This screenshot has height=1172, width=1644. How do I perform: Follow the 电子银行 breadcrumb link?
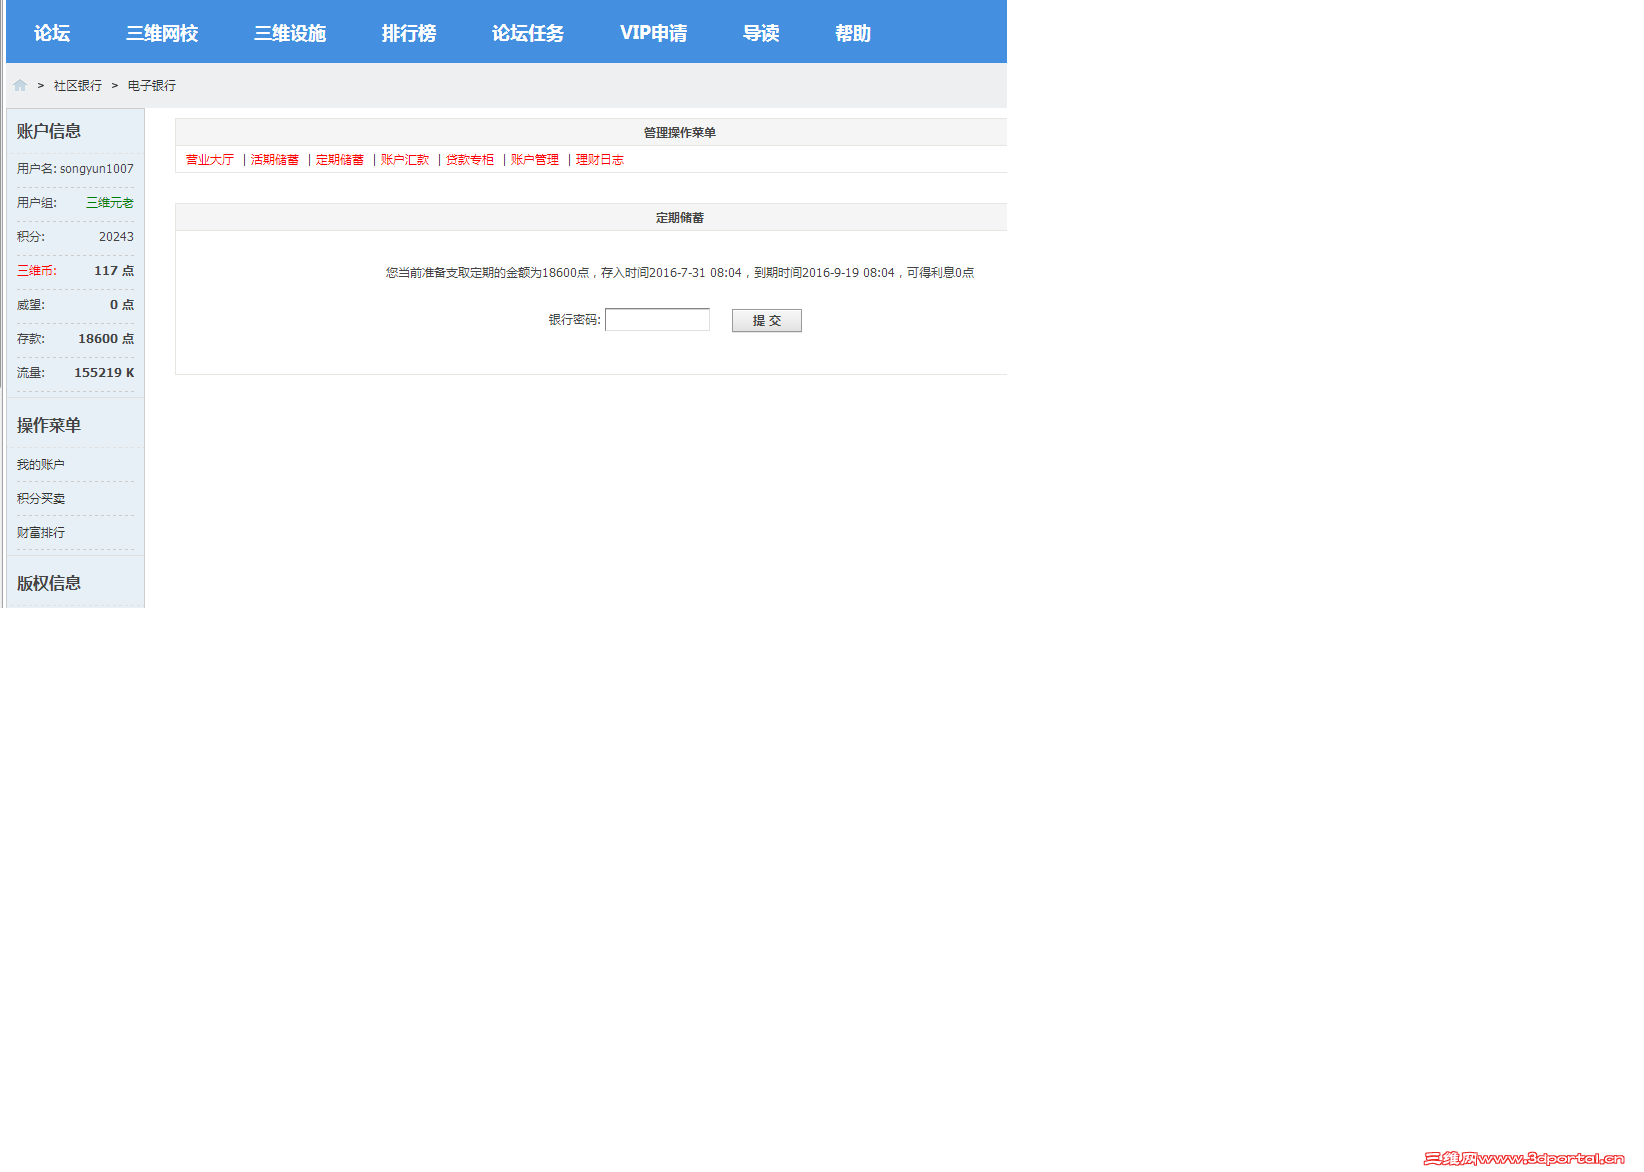[x=152, y=86]
